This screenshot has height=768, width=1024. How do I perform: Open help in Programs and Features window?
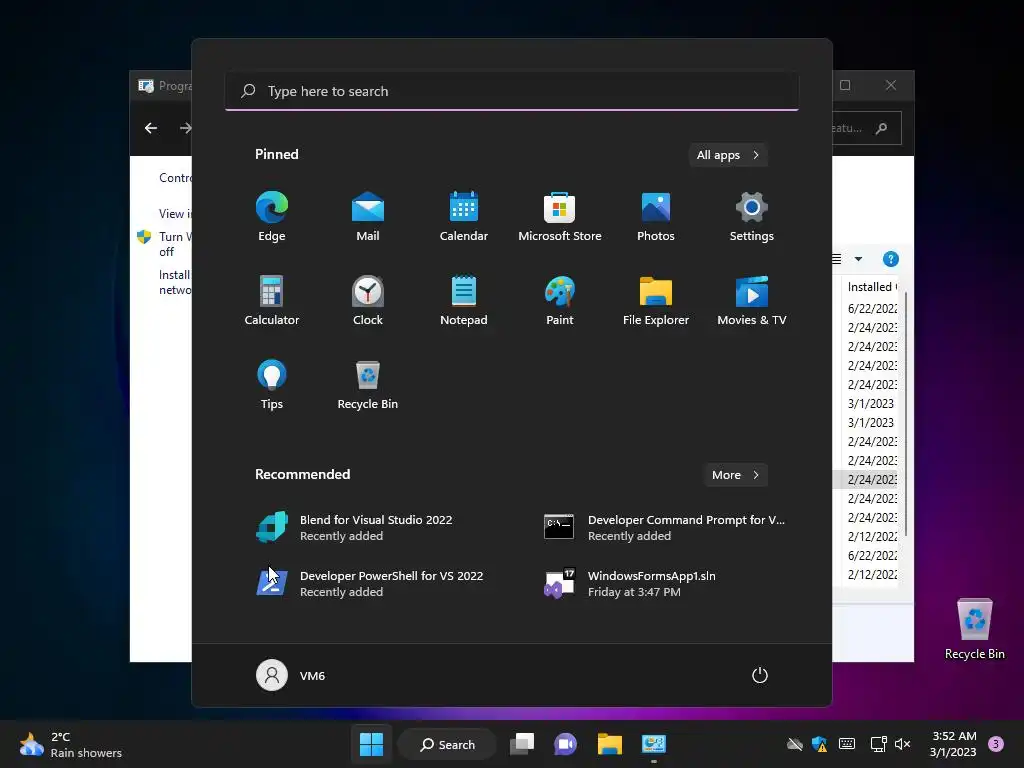891,259
